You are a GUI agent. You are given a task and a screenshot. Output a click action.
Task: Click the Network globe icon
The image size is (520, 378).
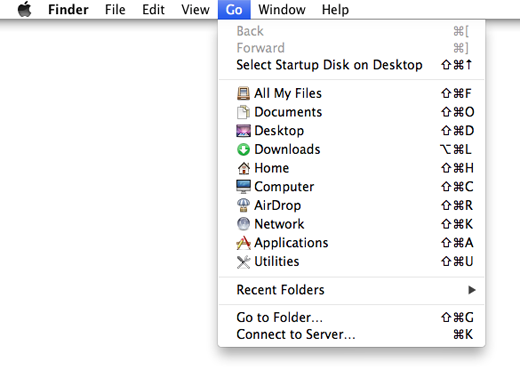coord(243,224)
